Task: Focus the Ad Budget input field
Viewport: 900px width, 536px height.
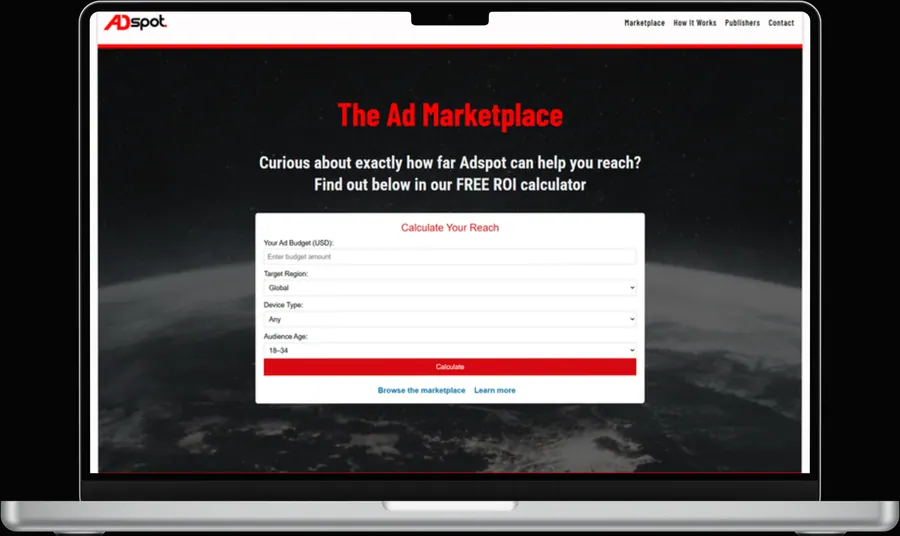Action: point(449,257)
